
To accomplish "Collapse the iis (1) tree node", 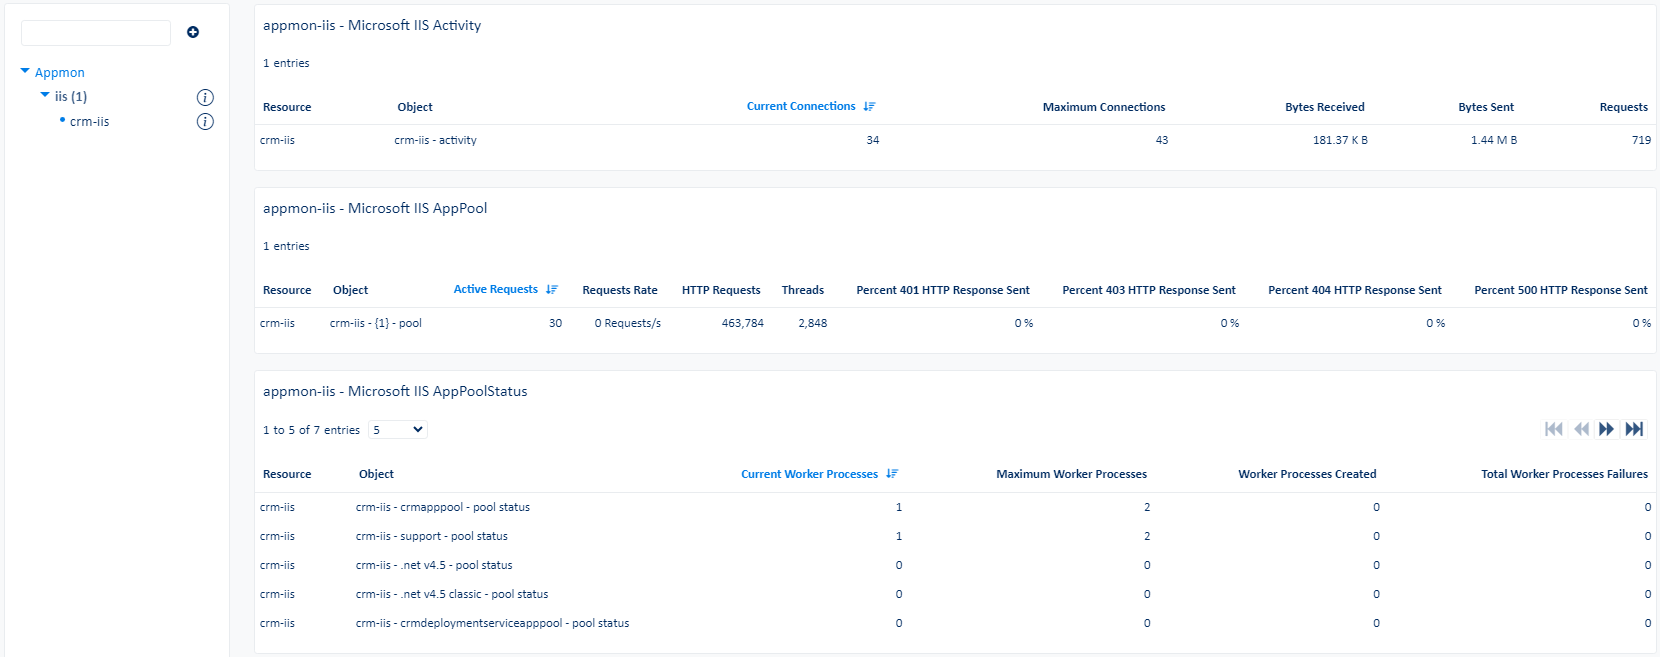I will click(x=45, y=96).
